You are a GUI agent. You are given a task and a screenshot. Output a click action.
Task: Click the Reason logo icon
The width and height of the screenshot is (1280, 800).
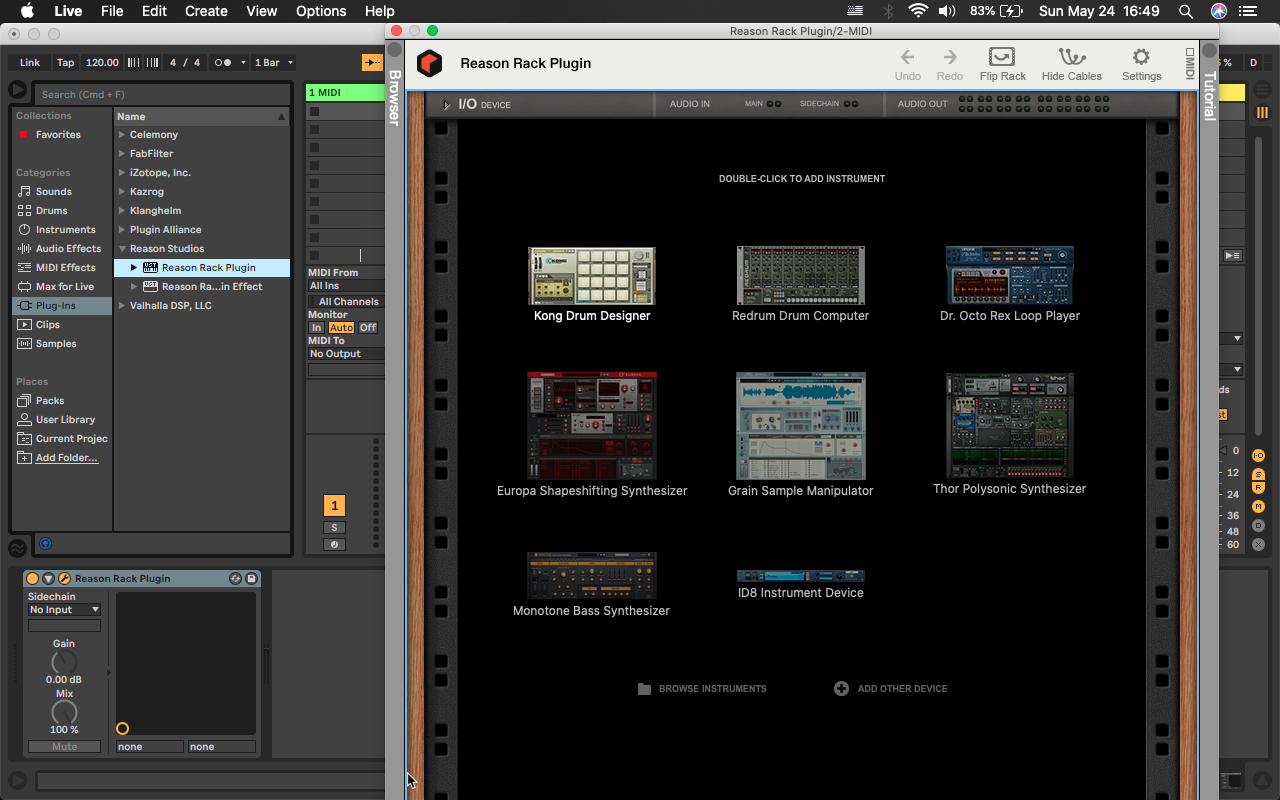(x=429, y=63)
